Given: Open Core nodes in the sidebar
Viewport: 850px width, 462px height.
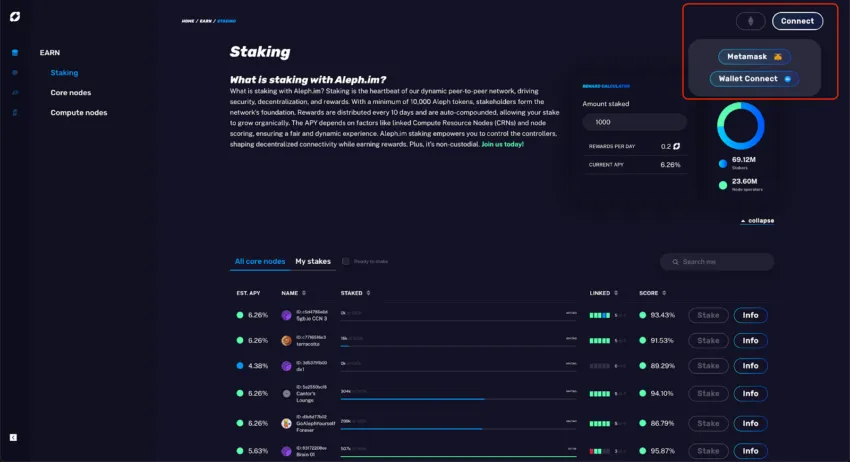Looking at the screenshot, I should pyautogui.click(x=70, y=93).
